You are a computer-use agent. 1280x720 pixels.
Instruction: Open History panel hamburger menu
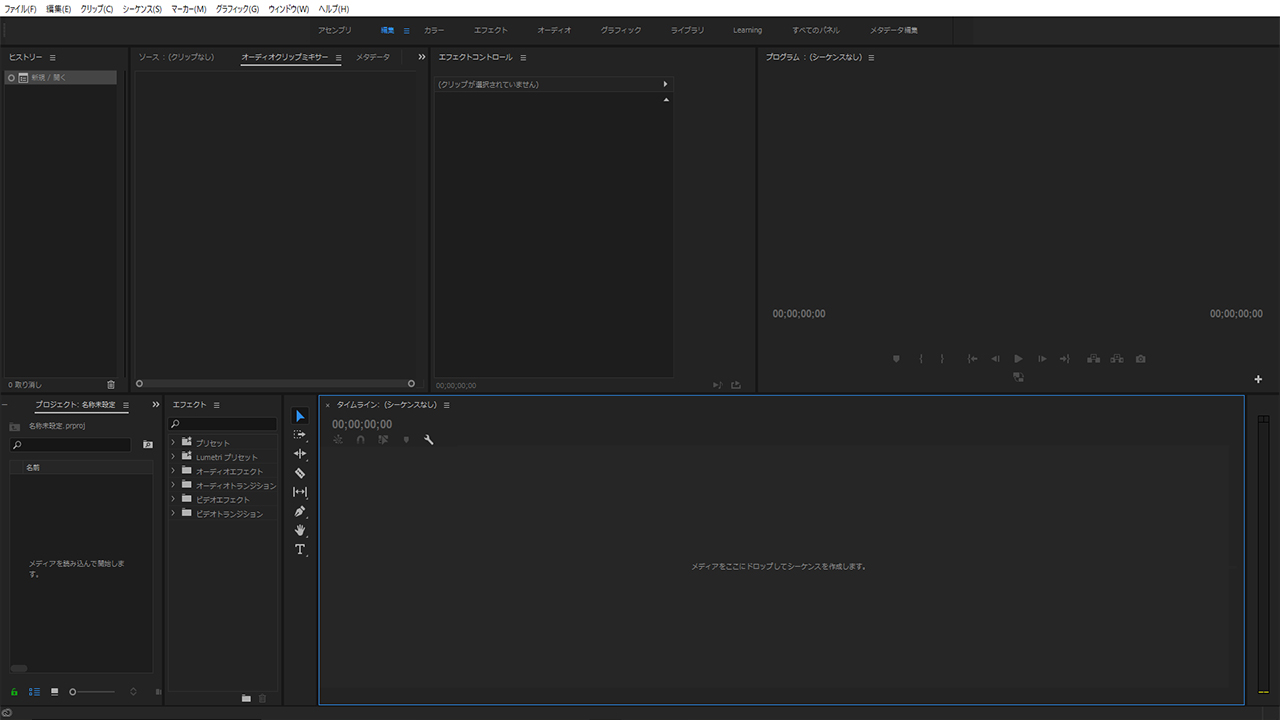point(53,58)
